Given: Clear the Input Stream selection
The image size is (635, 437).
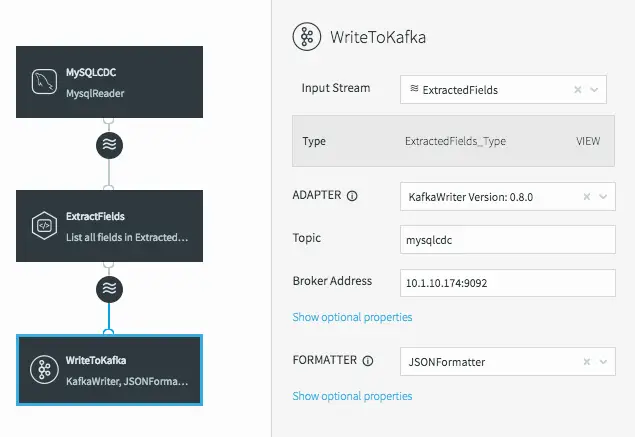Looking at the screenshot, I should pyautogui.click(x=578, y=90).
